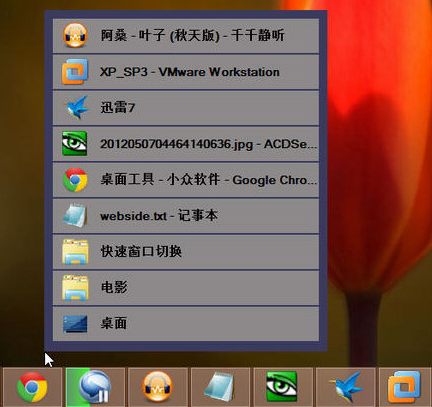The width and height of the screenshot is (432, 407).
Task: Select XP_SP3 - VMware Workstation entry
Action: [186, 72]
